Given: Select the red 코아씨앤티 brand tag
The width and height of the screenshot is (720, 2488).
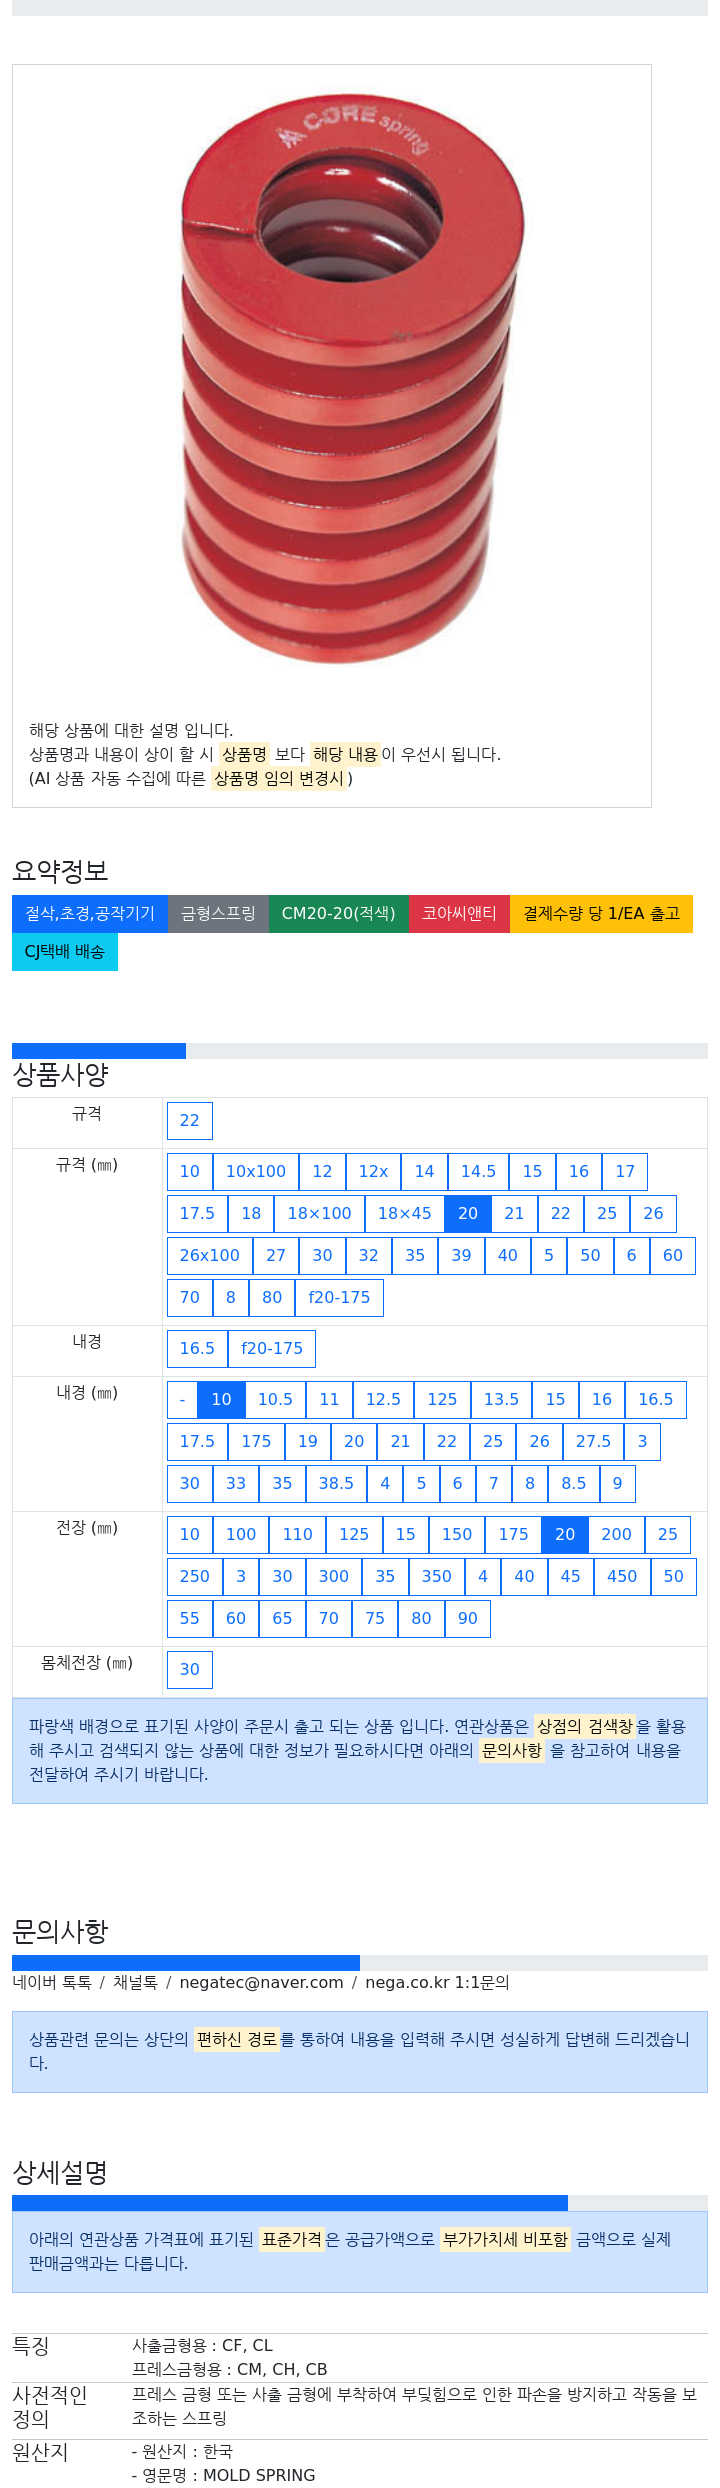Looking at the screenshot, I should pyautogui.click(x=459, y=914).
